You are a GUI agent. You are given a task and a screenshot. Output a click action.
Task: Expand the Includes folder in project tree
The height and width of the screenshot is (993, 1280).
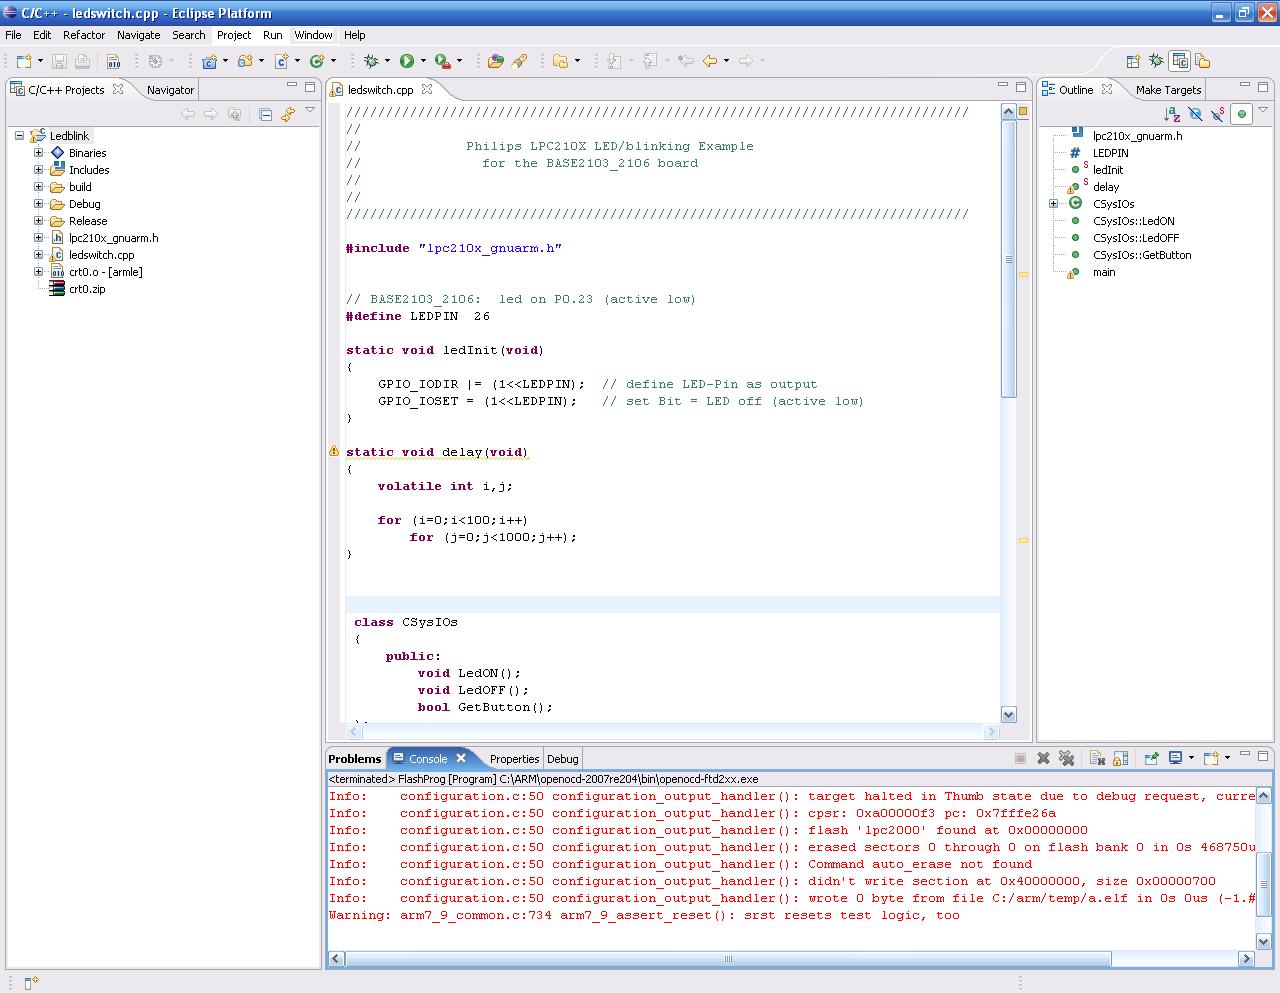click(39, 170)
